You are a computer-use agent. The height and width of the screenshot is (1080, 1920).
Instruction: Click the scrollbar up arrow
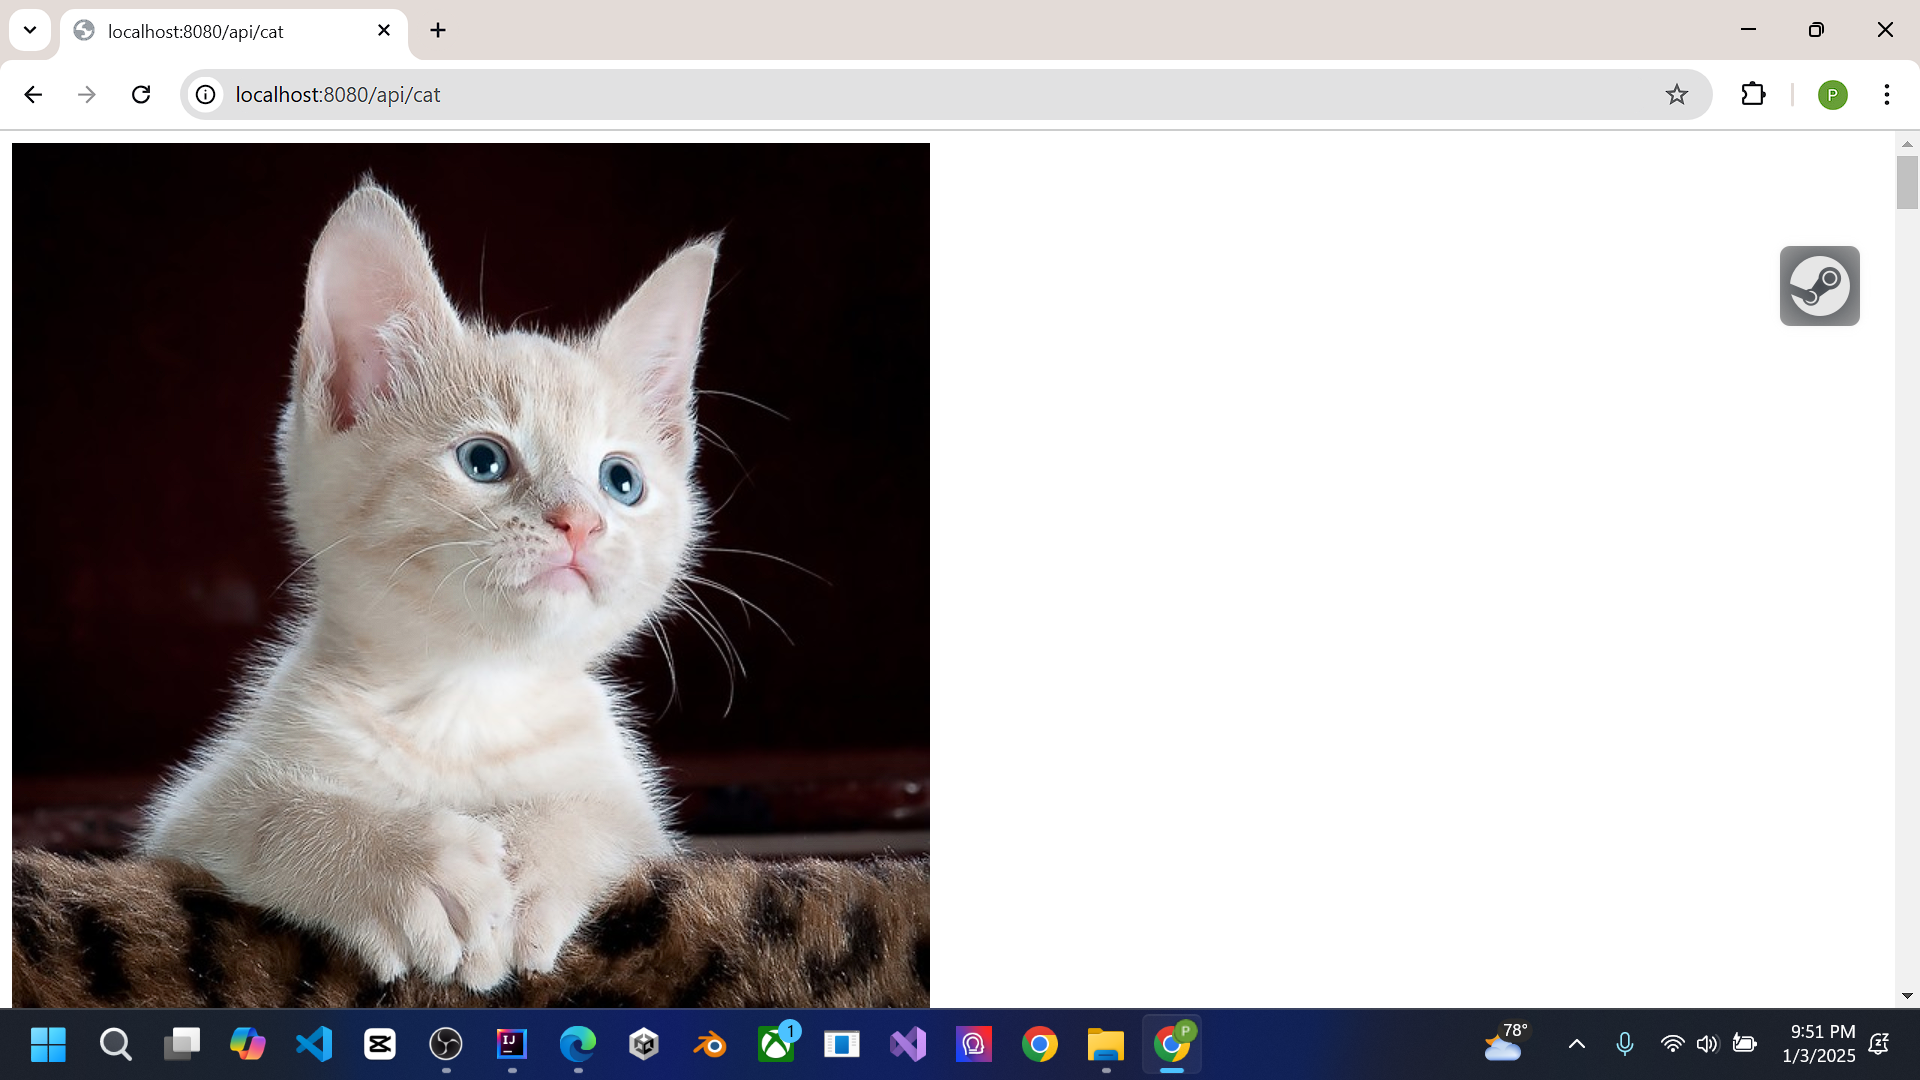[x=1907, y=144]
